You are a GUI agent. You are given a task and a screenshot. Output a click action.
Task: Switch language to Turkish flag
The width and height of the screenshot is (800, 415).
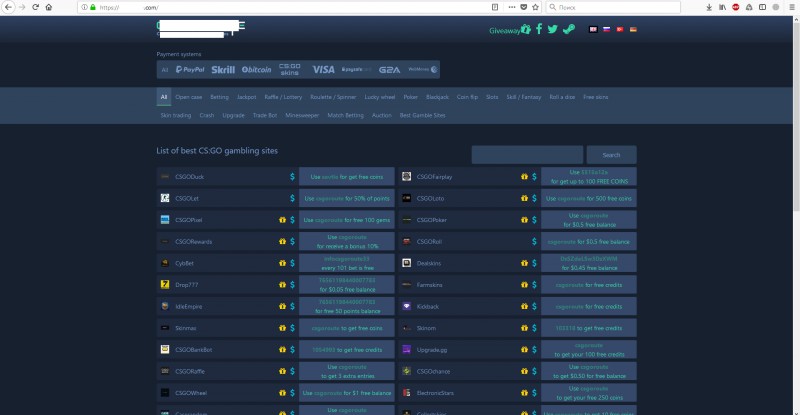pyautogui.click(x=620, y=29)
